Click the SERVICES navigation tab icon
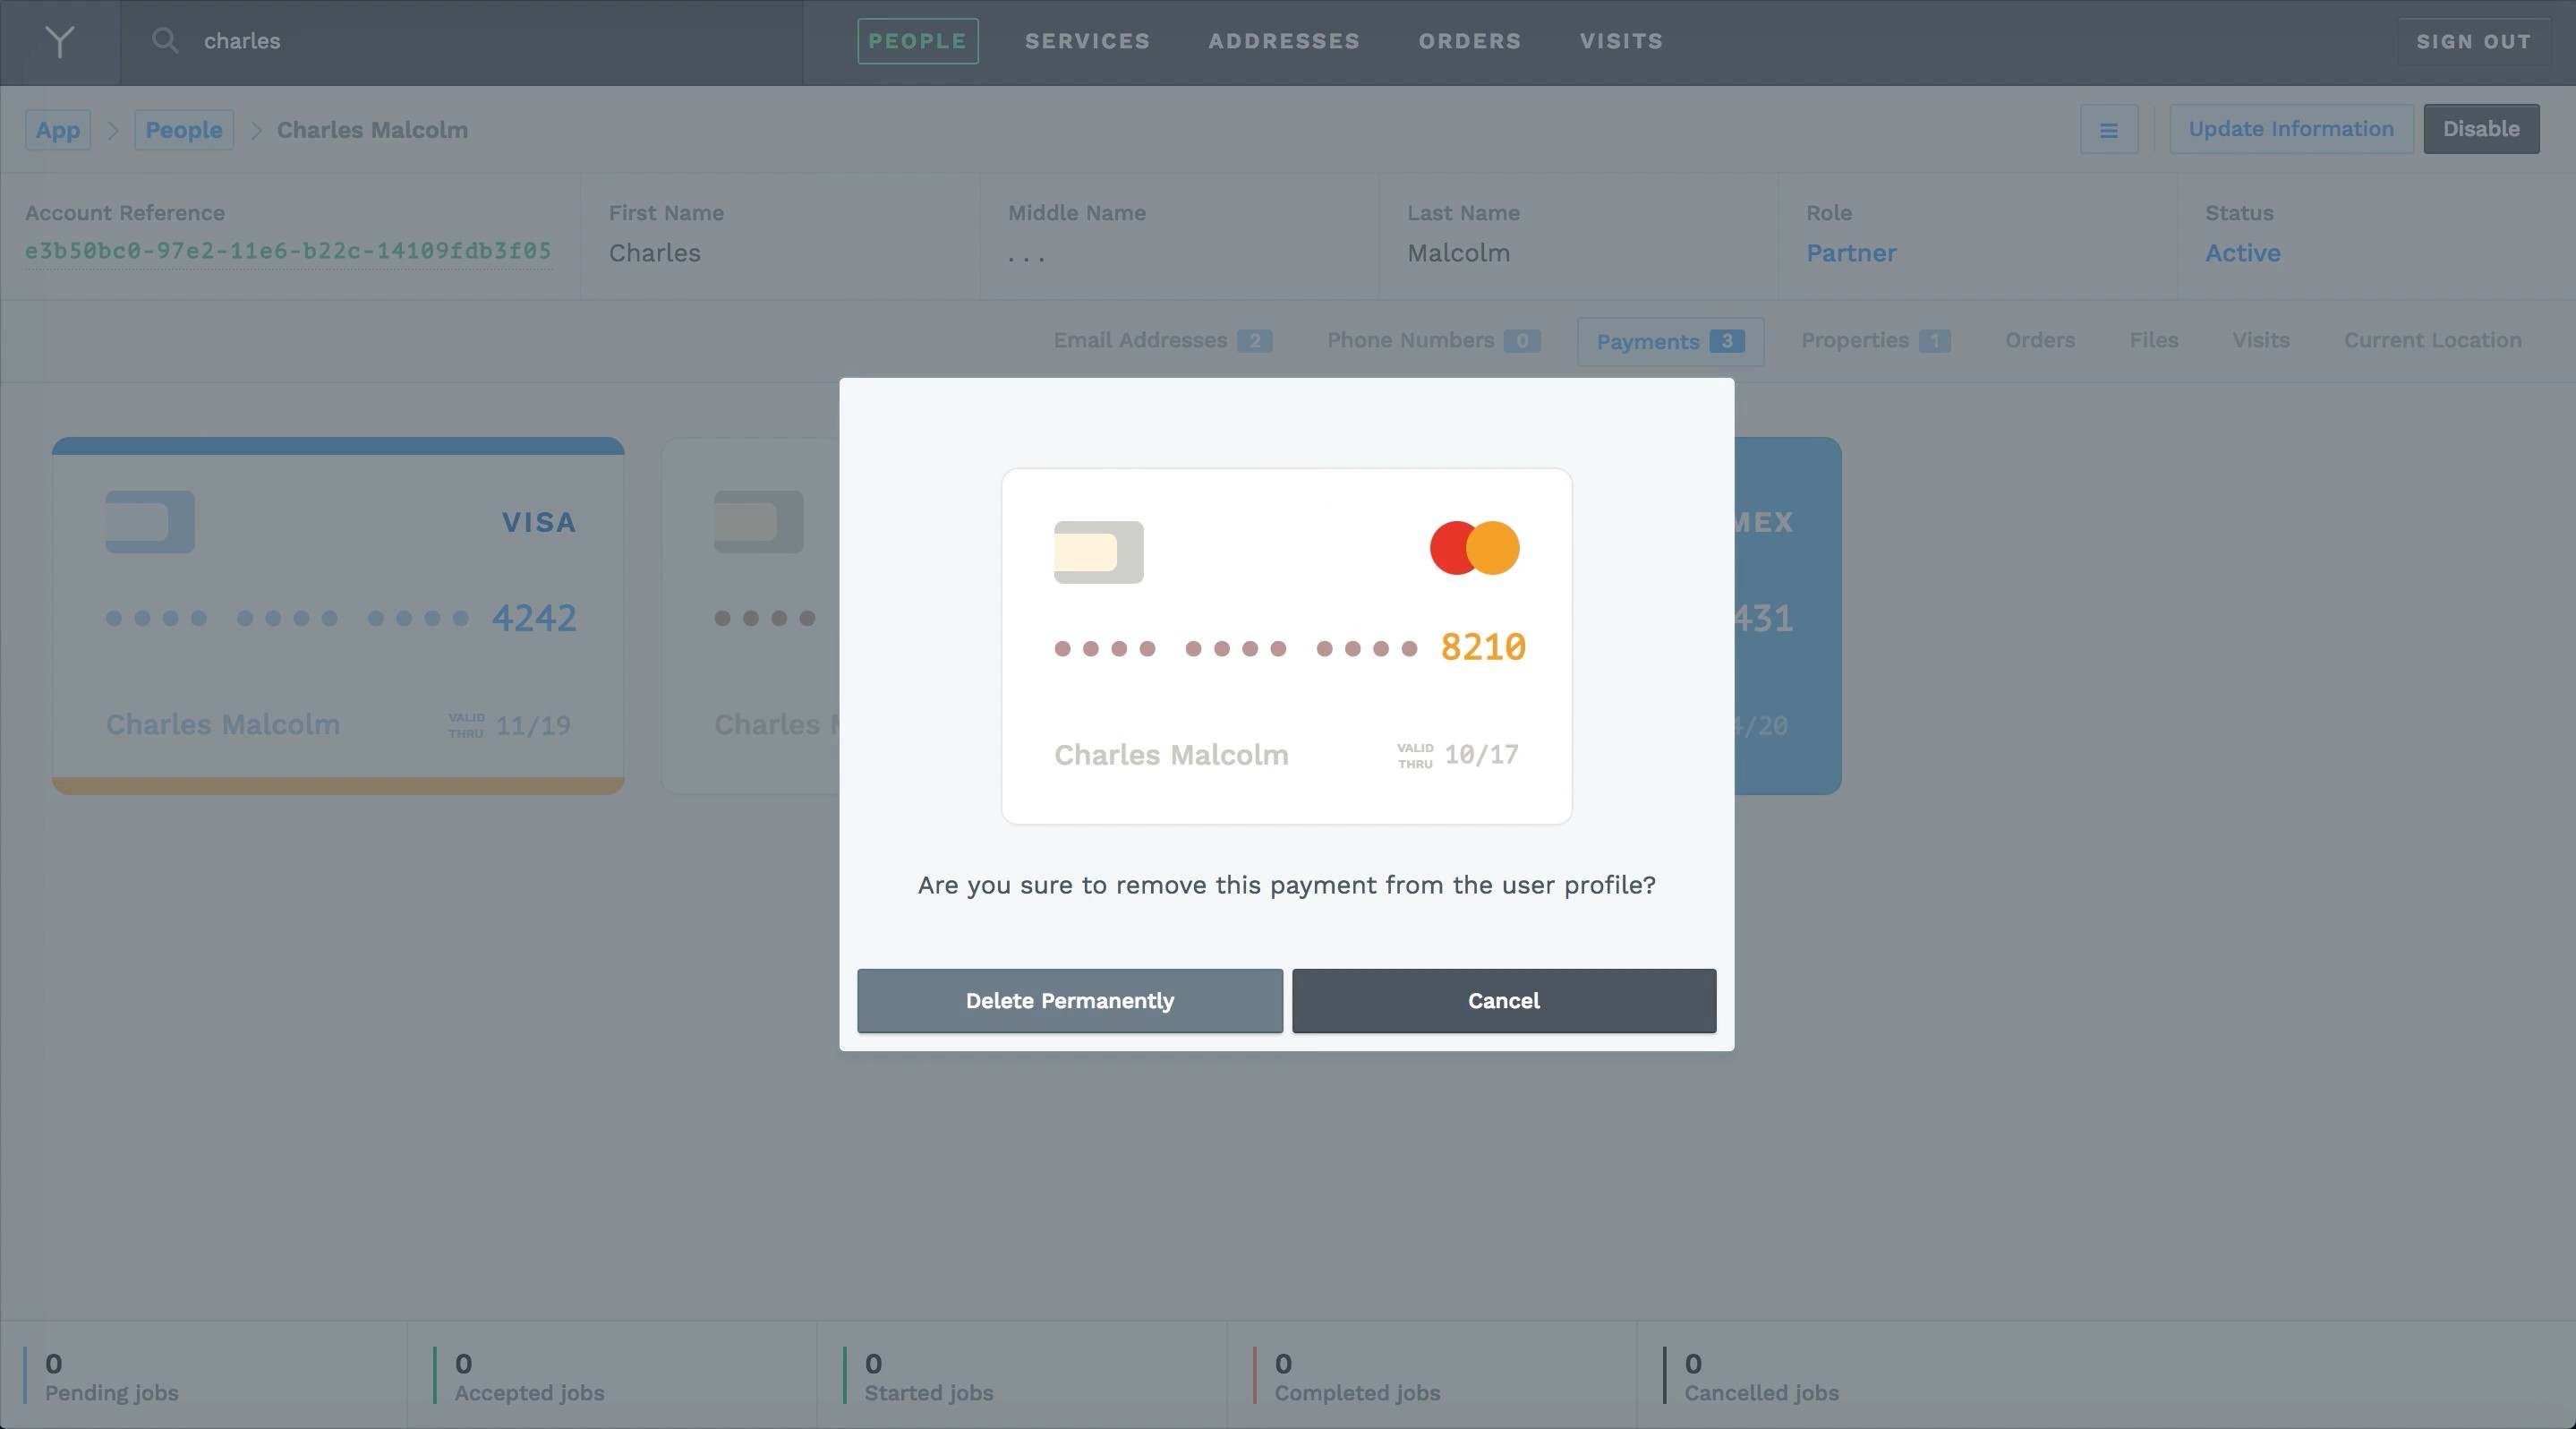Image resolution: width=2576 pixels, height=1429 pixels. coord(1087,40)
